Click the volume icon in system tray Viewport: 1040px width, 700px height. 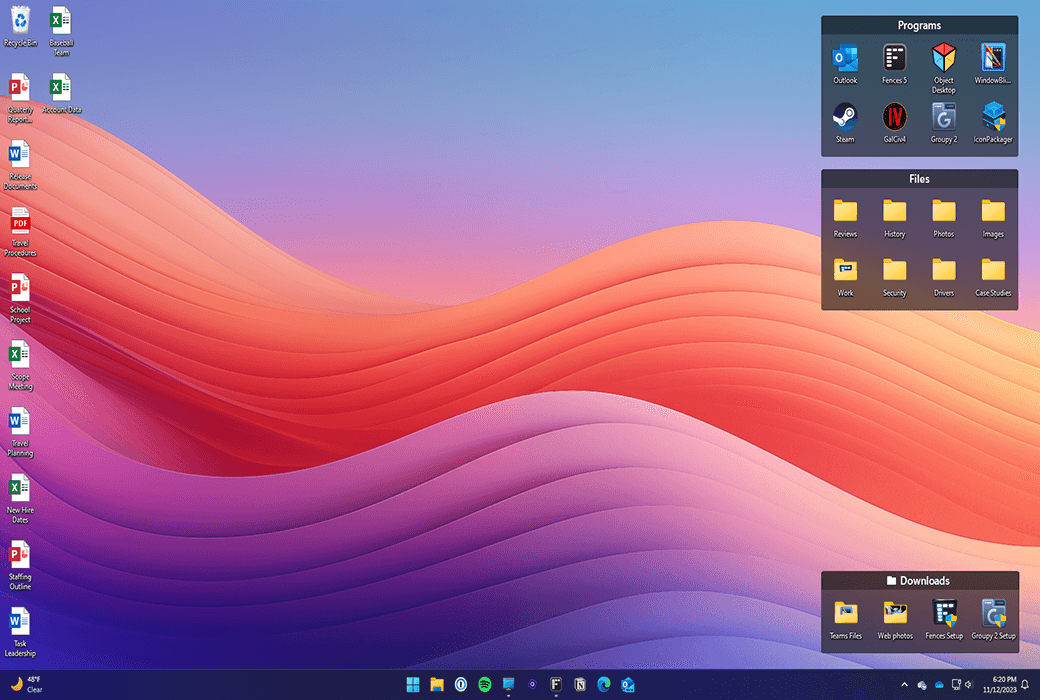969,685
